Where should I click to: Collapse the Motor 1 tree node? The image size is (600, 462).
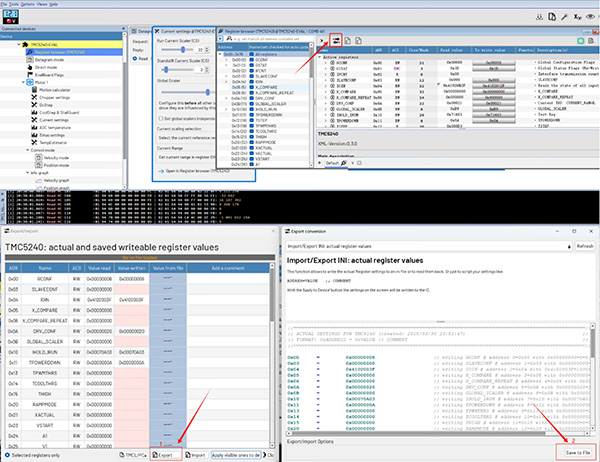point(22,80)
